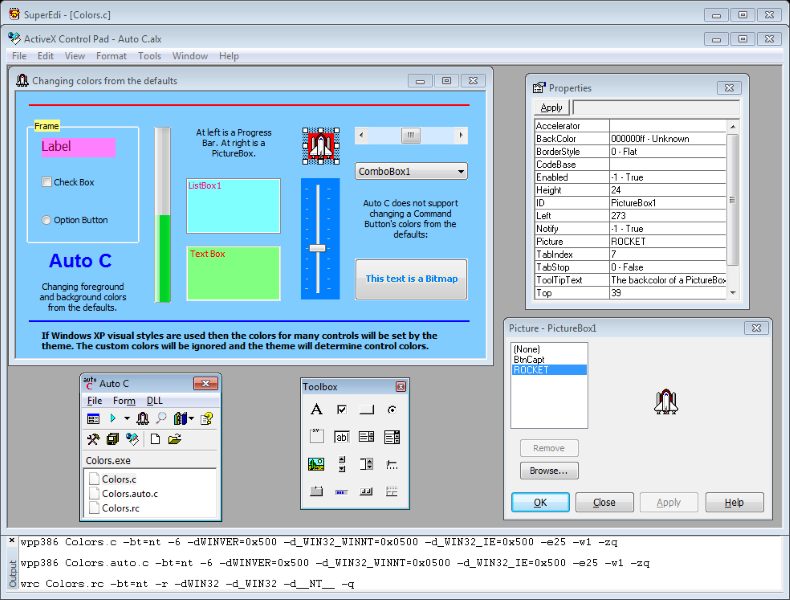Select Colors.auto.c in the file list
790x600 pixels.
tap(129, 494)
